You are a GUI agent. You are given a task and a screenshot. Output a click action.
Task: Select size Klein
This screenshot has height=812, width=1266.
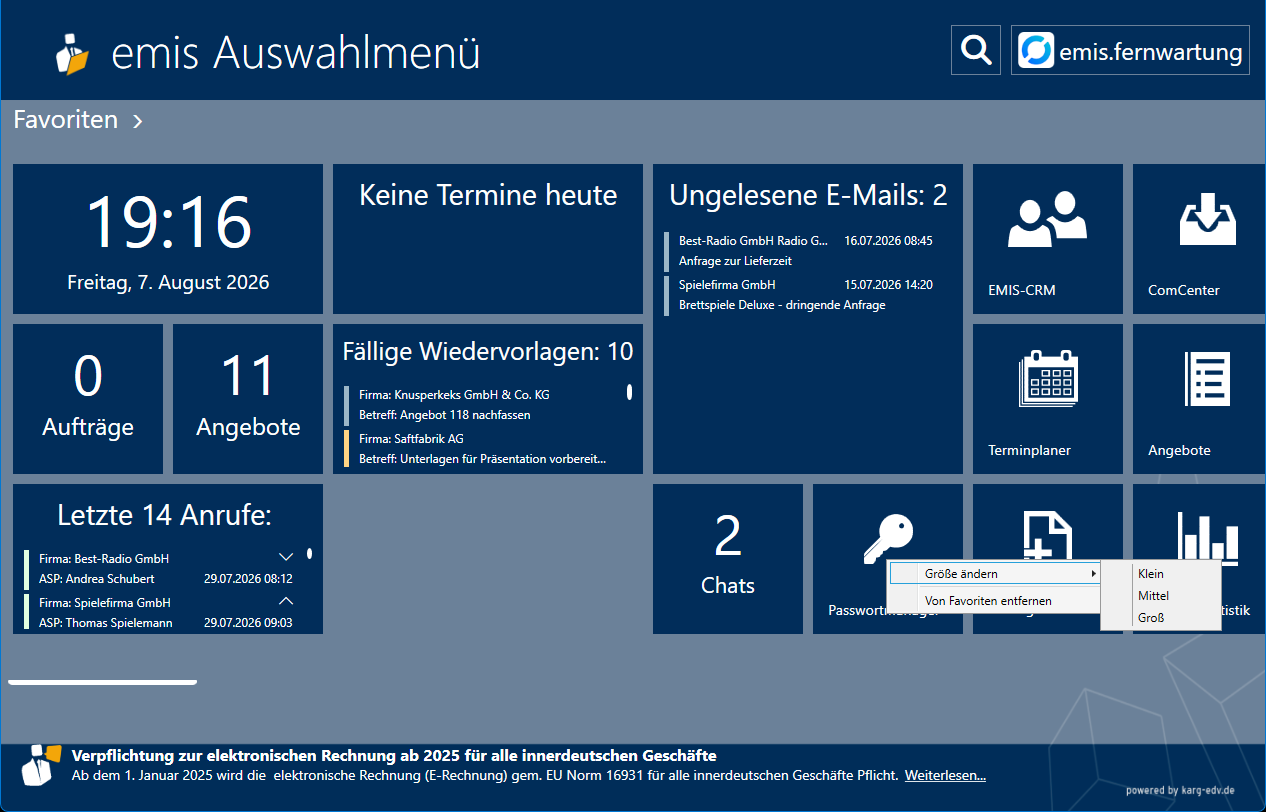pyautogui.click(x=1161, y=574)
